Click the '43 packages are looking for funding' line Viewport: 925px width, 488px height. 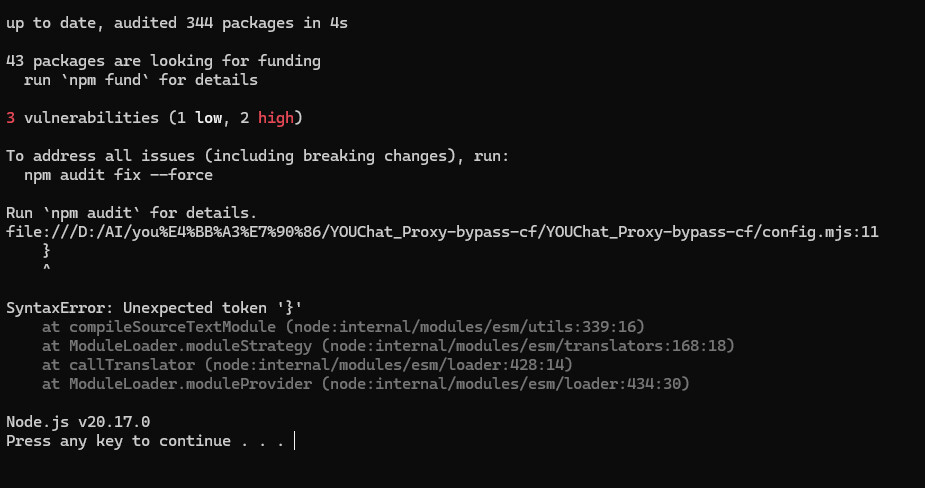click(163, 61)
